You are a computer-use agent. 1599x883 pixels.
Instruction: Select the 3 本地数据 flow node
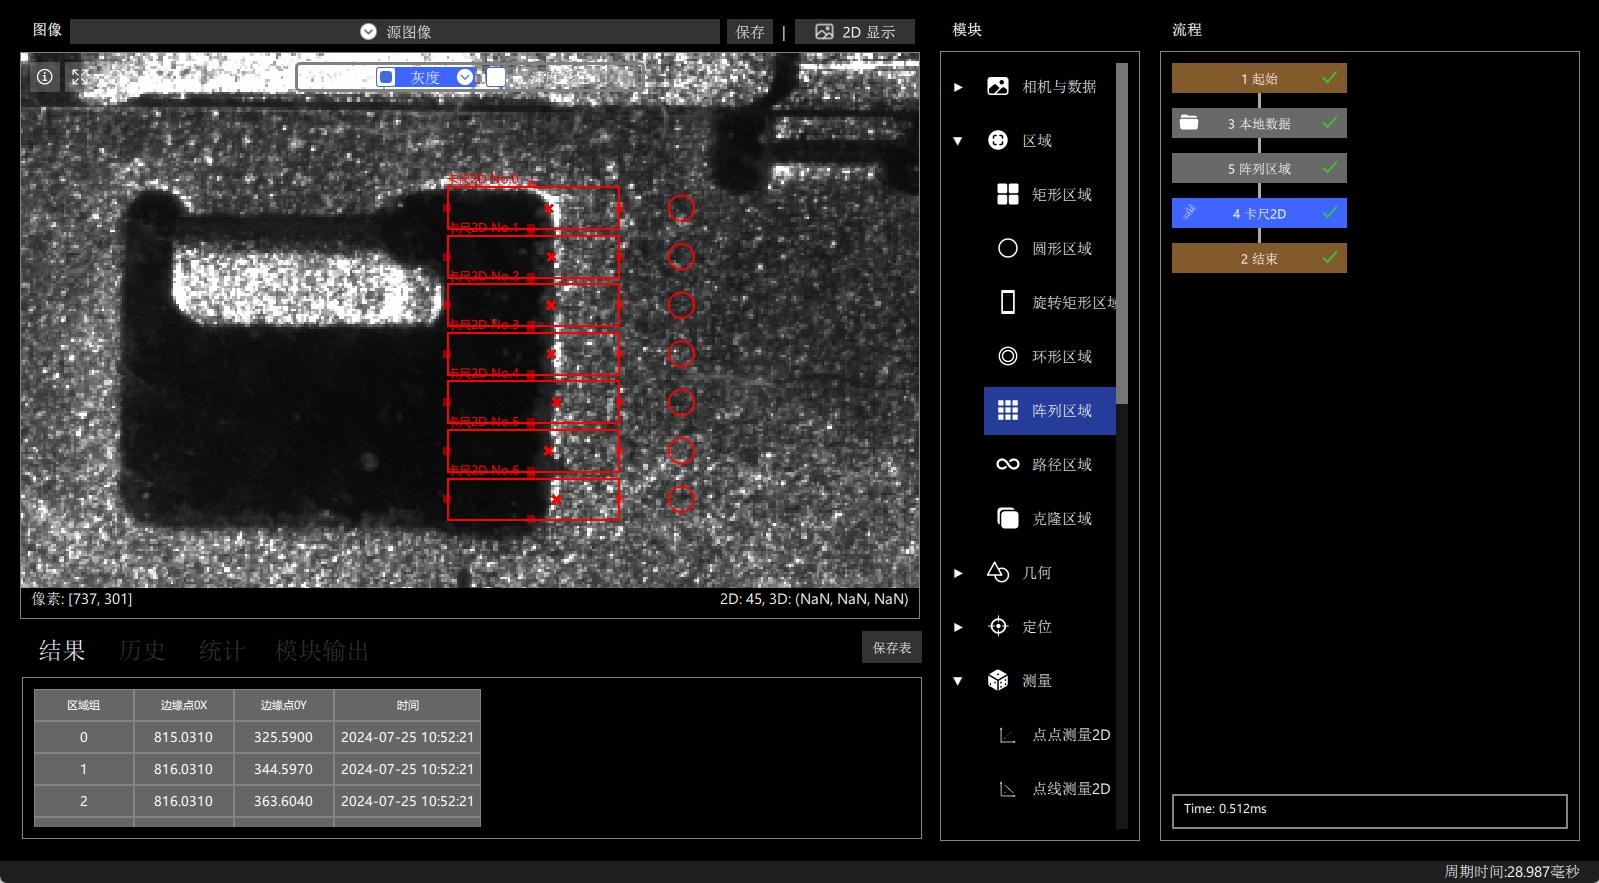1259,123
